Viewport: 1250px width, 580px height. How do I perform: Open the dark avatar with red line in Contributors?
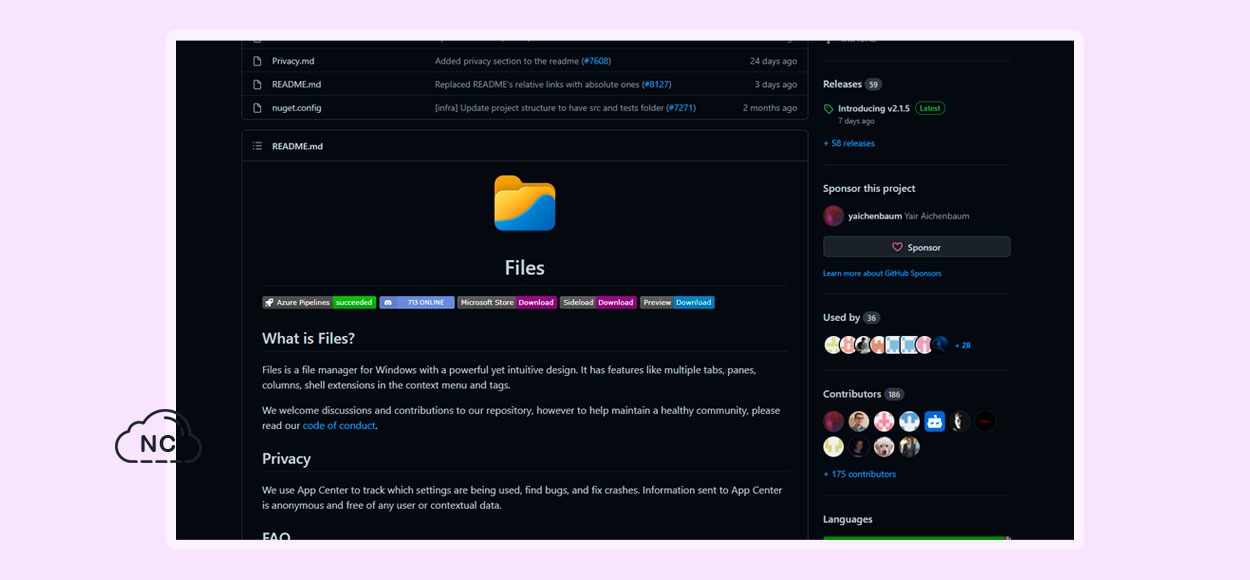pyautogui.click(x=985, y=421)
